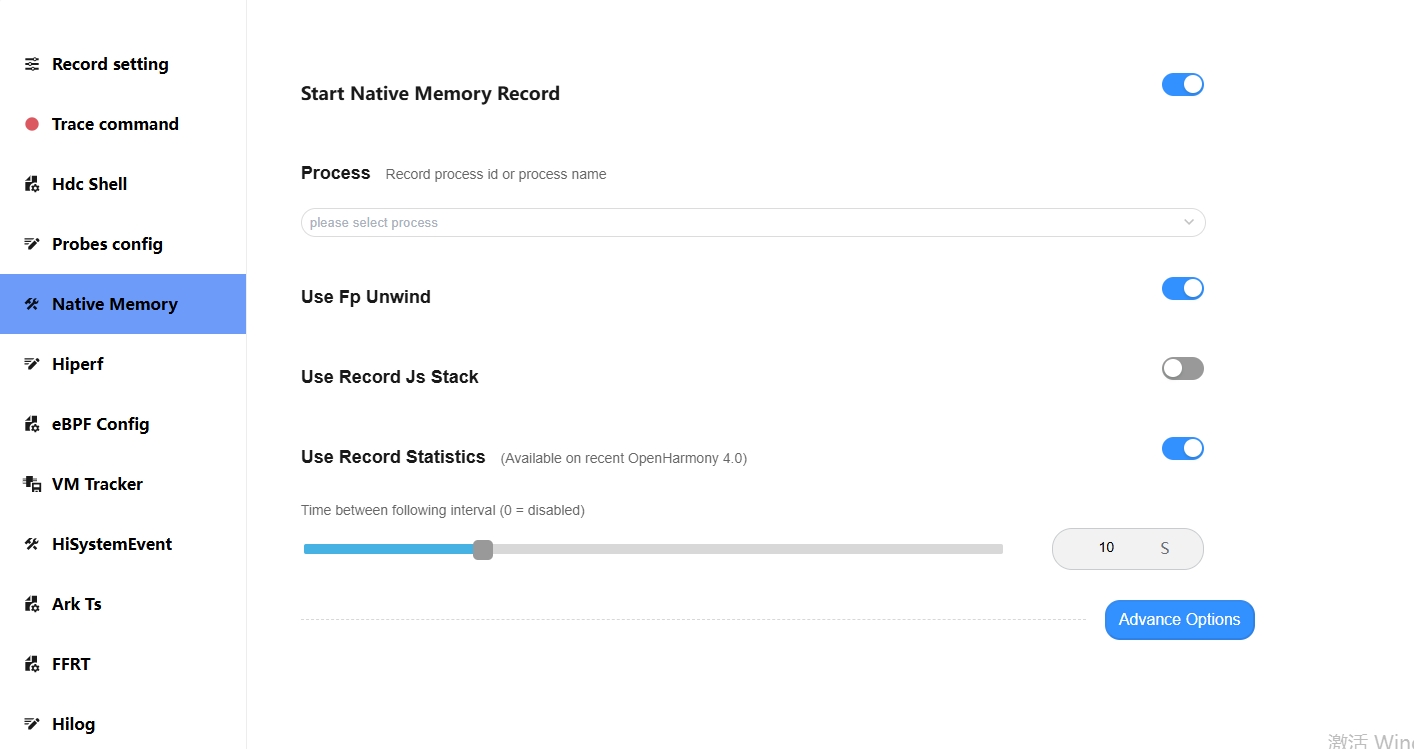1414x749 pixels.
Task: Click the HiSystemEvent tools icon
Action: 32,544
